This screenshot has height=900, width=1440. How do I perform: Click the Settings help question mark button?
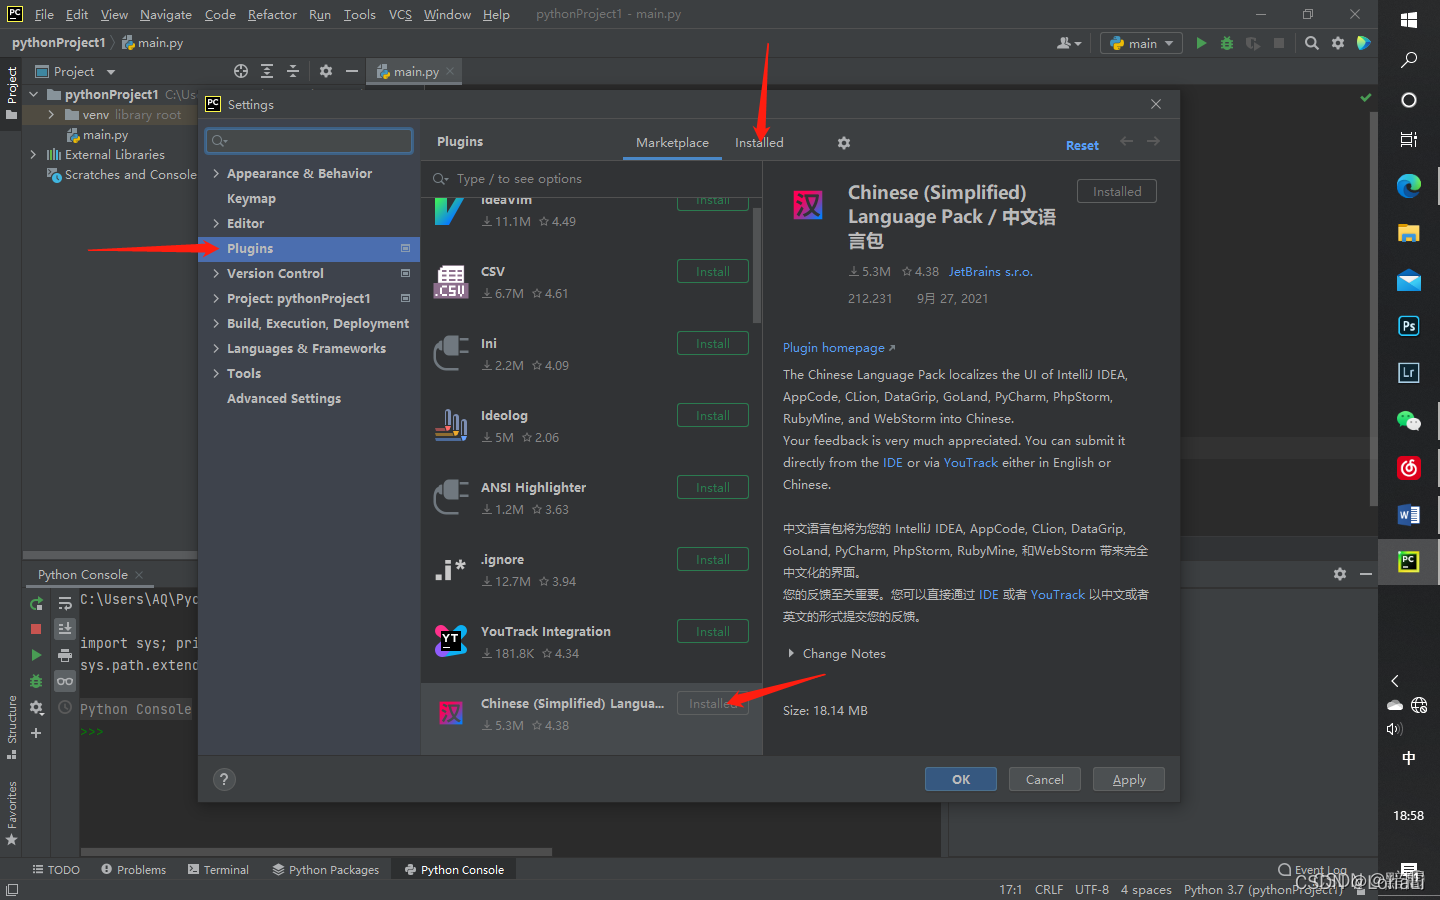coord(224,779)
